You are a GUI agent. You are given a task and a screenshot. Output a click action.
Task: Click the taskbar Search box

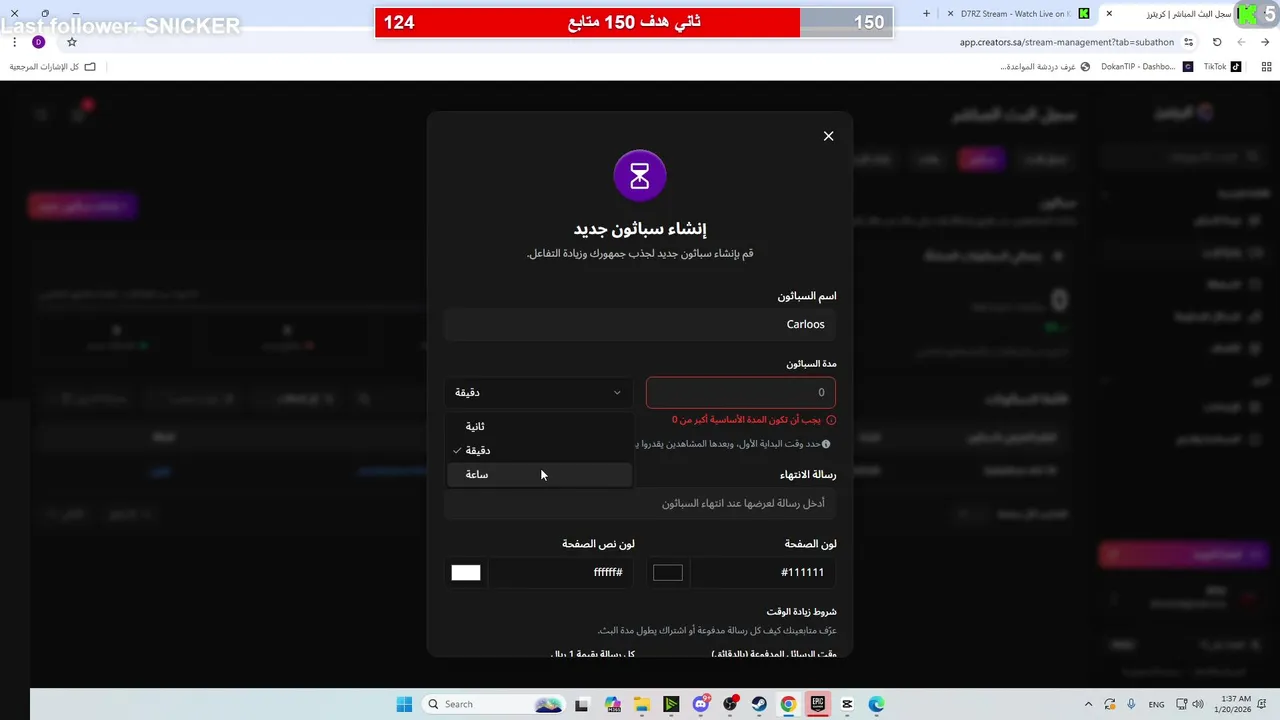[494, 704]
